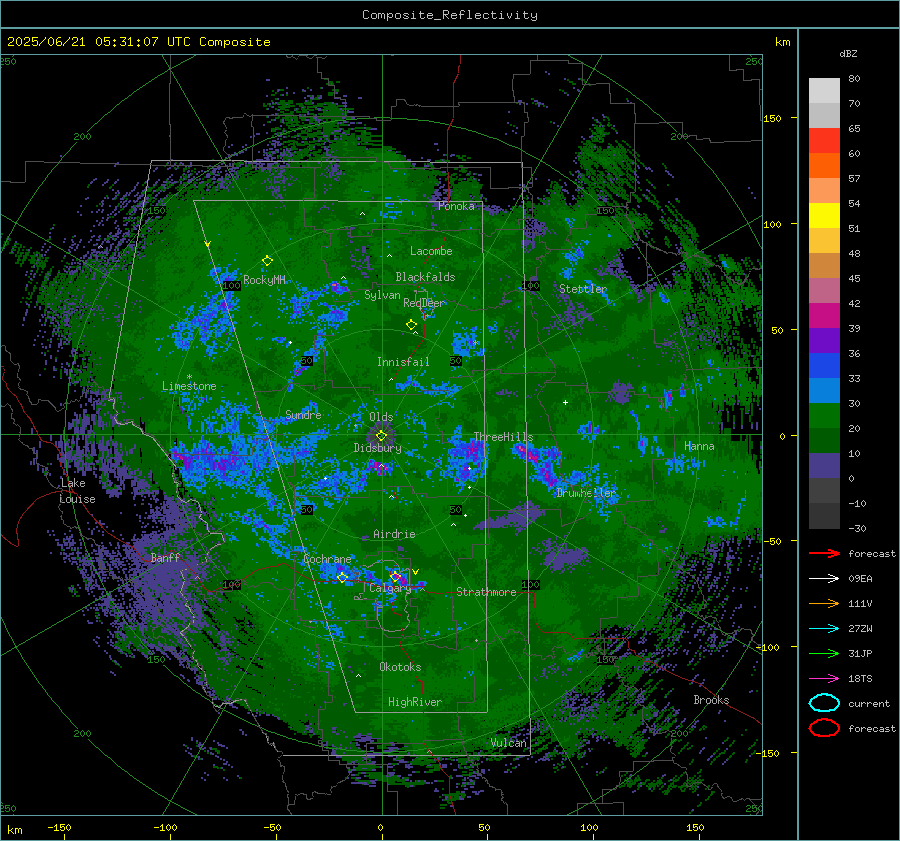Click the Sundre city label
Screen dimensions: 900x841
click(x=303, y=415)
